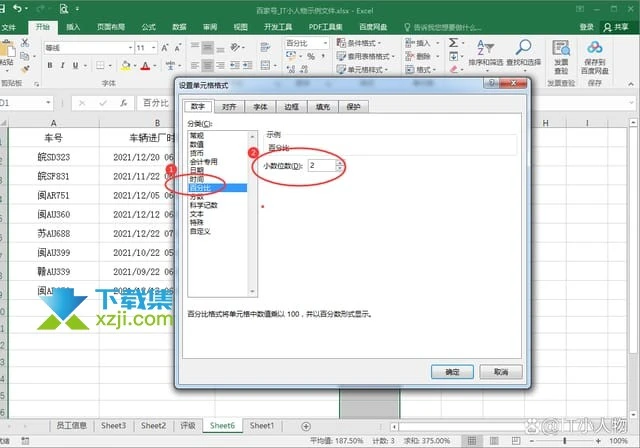The image size is (640, 448).
Task: Switch to the Alignment tab in dialog
Action: point(229,107)
